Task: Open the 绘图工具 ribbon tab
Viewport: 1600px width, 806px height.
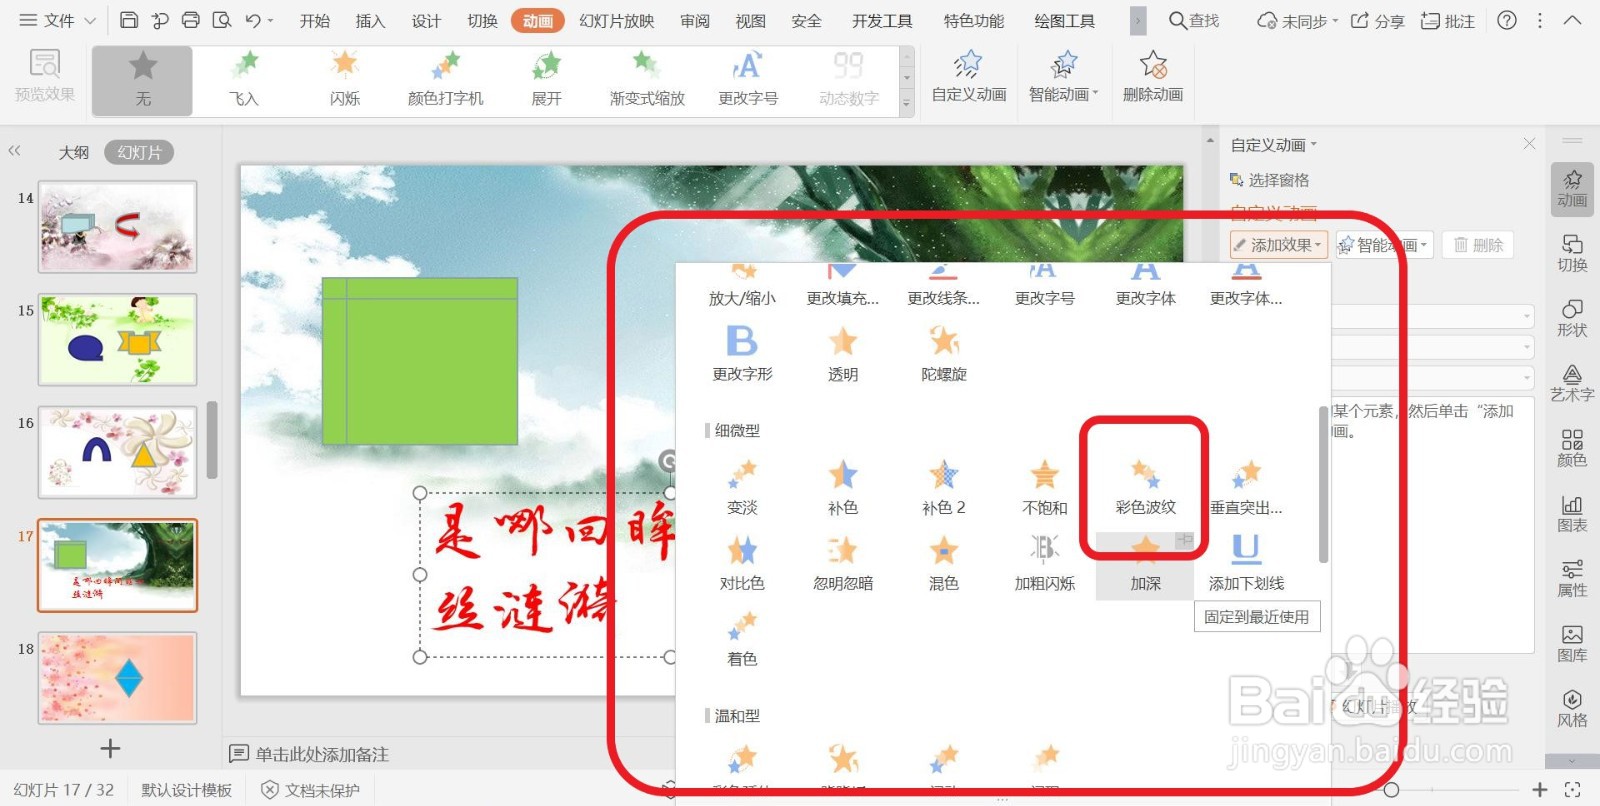Action: click(1064, 21)
